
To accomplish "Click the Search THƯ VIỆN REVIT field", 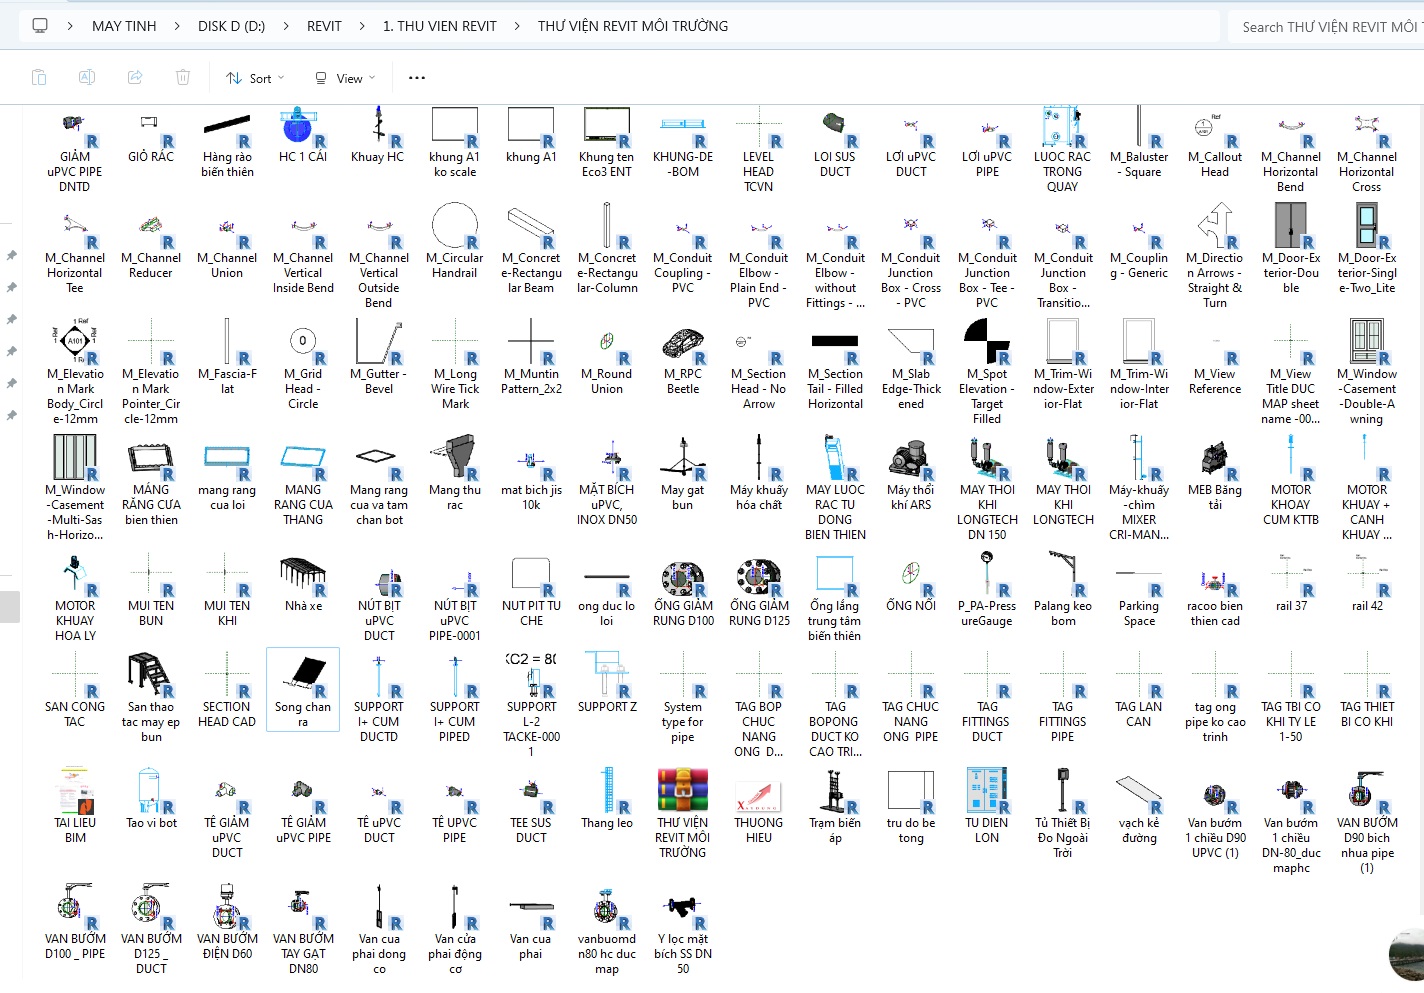I will tap(1327, 27).
